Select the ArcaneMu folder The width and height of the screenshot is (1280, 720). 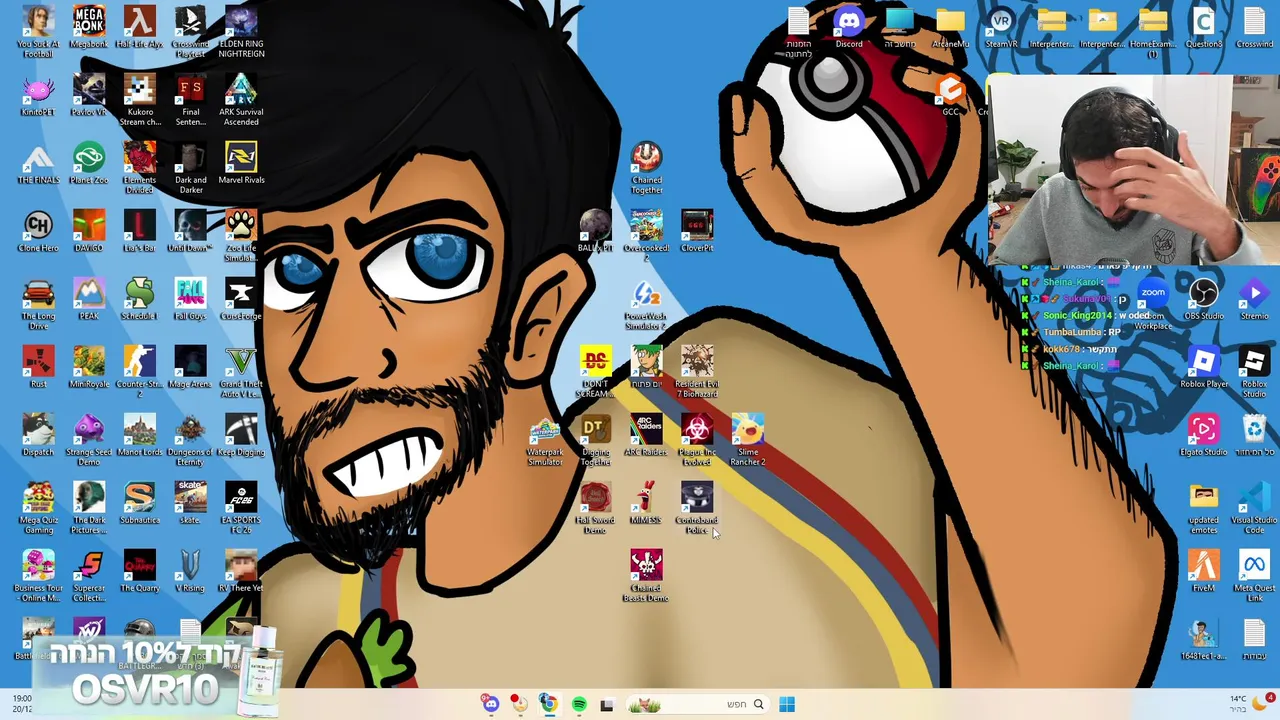coord(950,28)
